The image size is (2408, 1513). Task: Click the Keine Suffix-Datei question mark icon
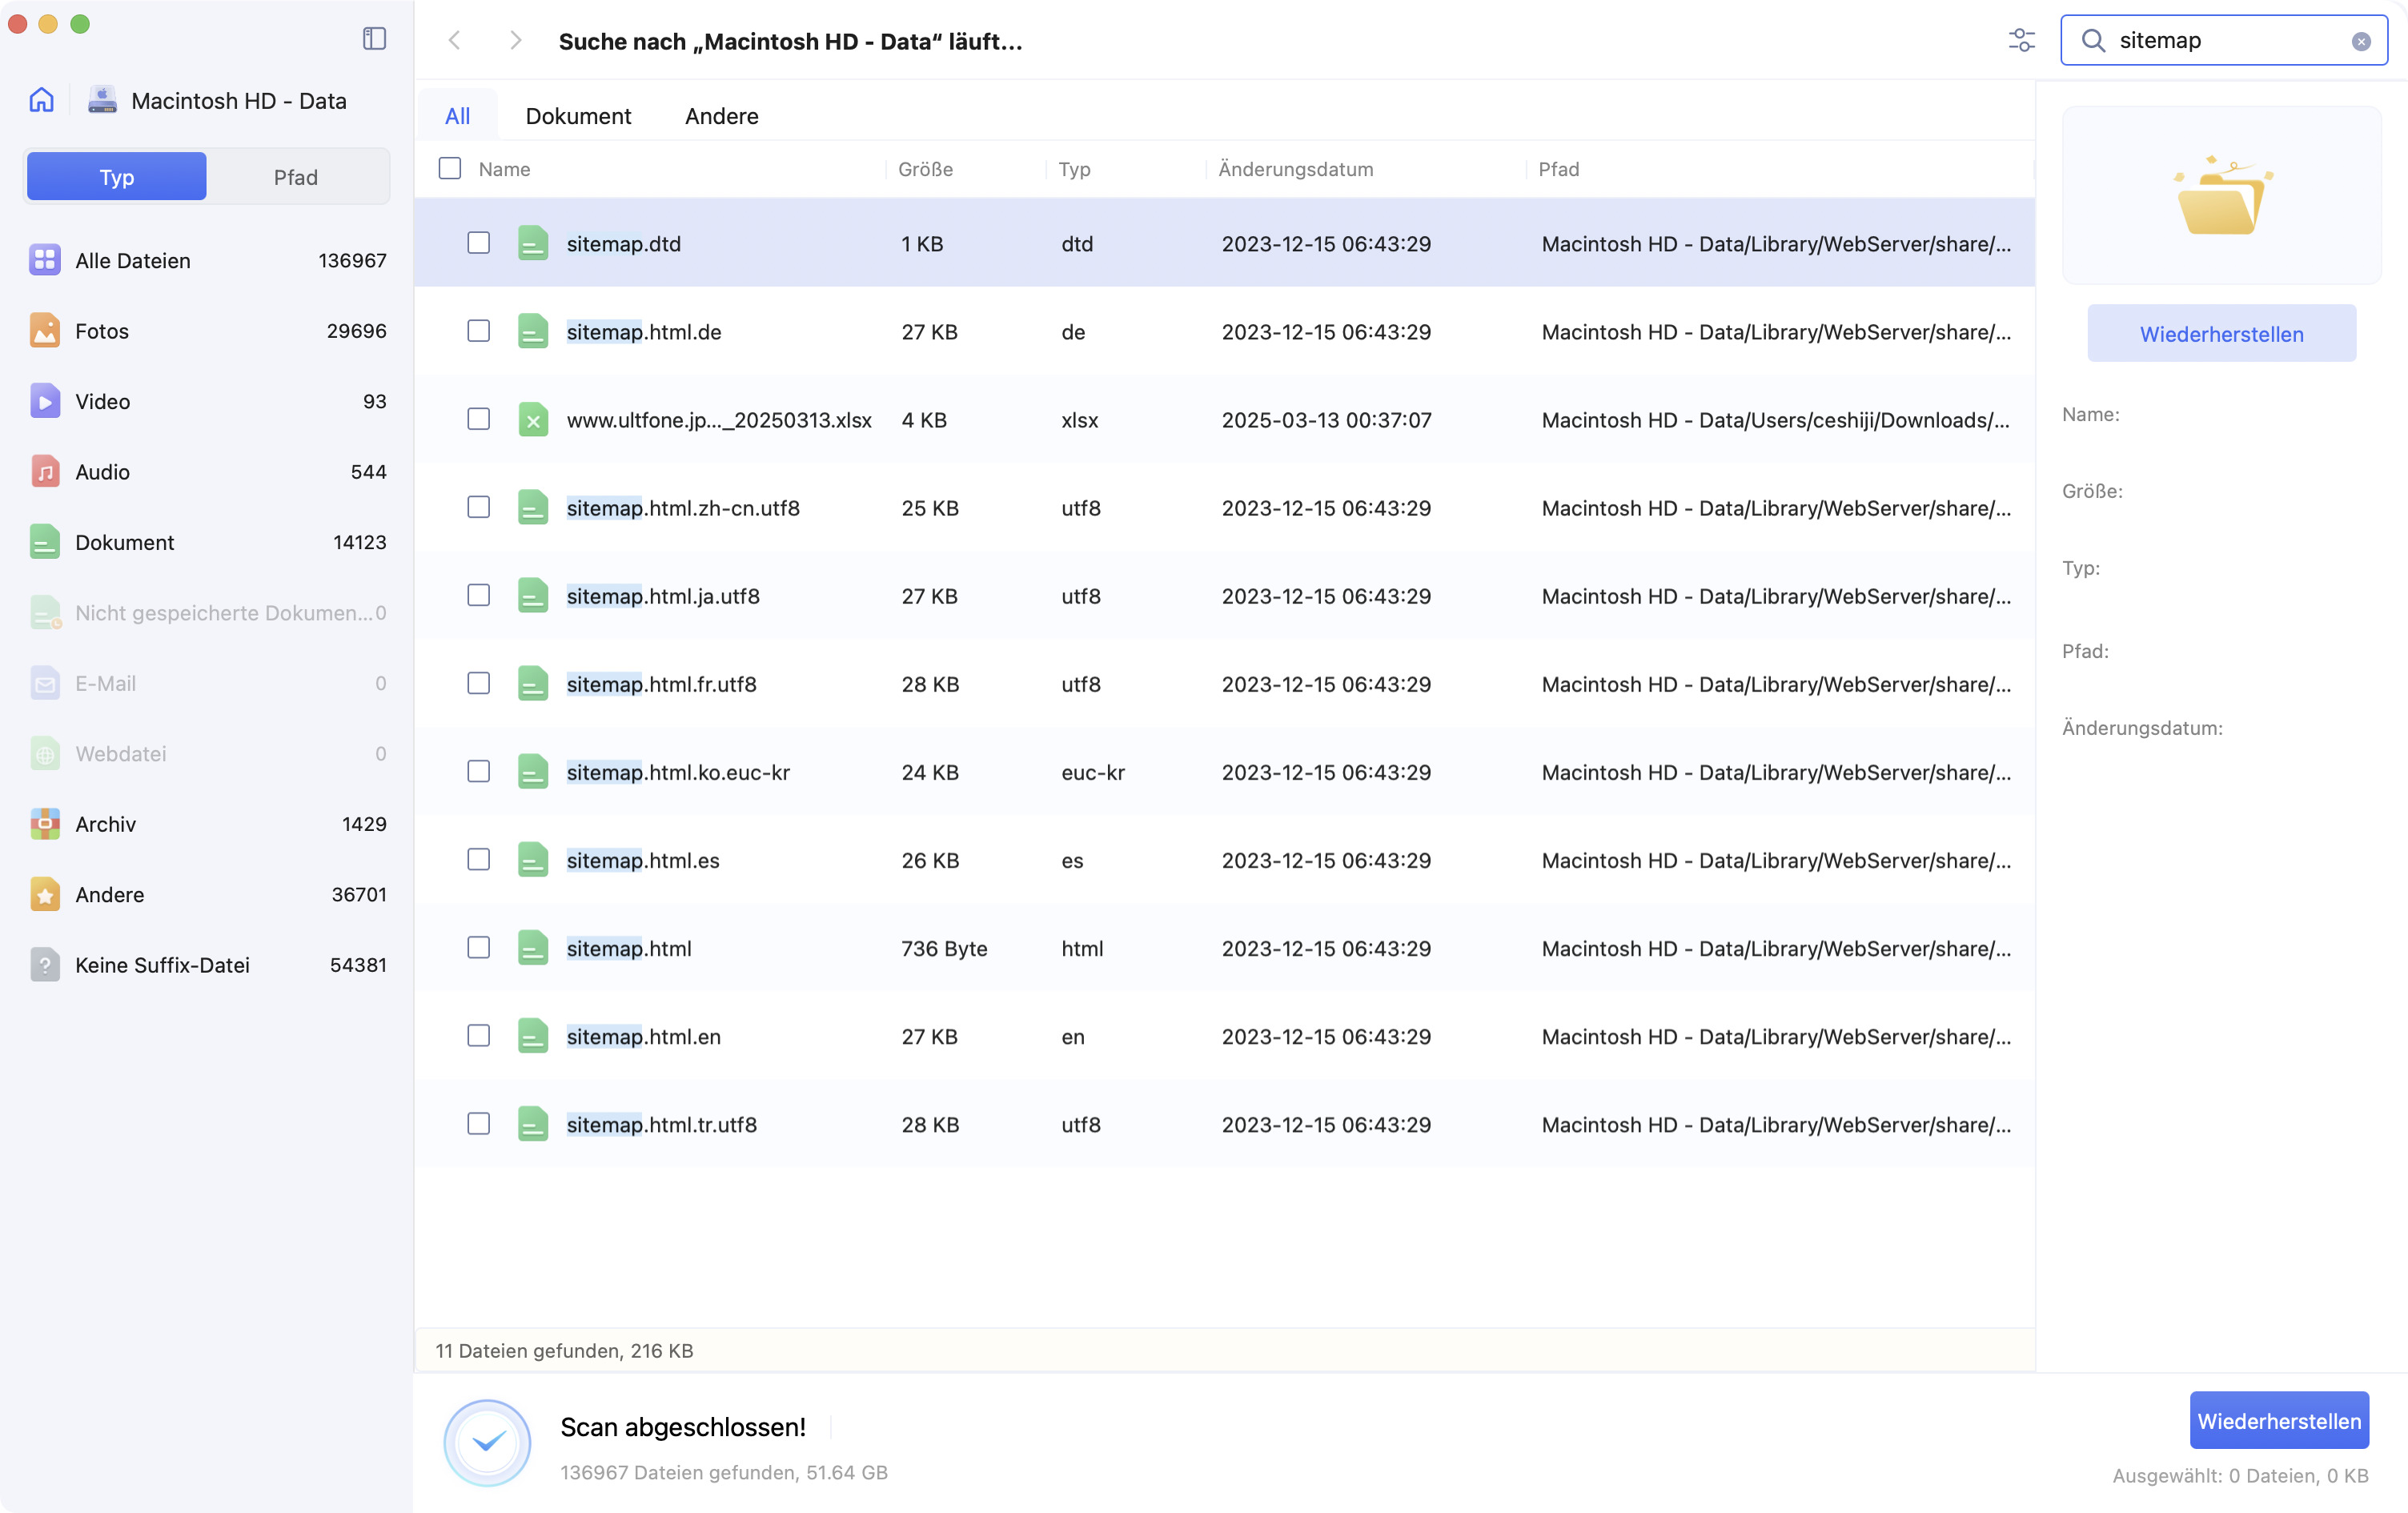click(45, 965)
